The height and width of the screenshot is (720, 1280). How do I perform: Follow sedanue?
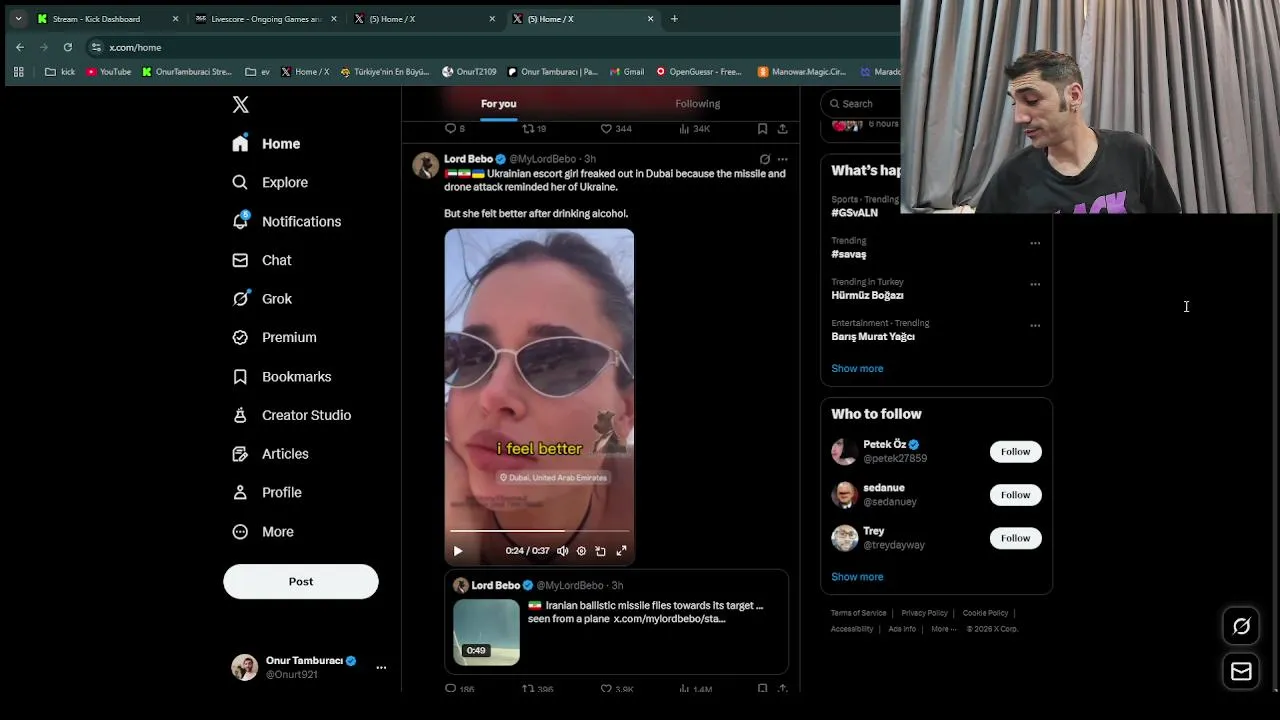tap(1015, 495)
